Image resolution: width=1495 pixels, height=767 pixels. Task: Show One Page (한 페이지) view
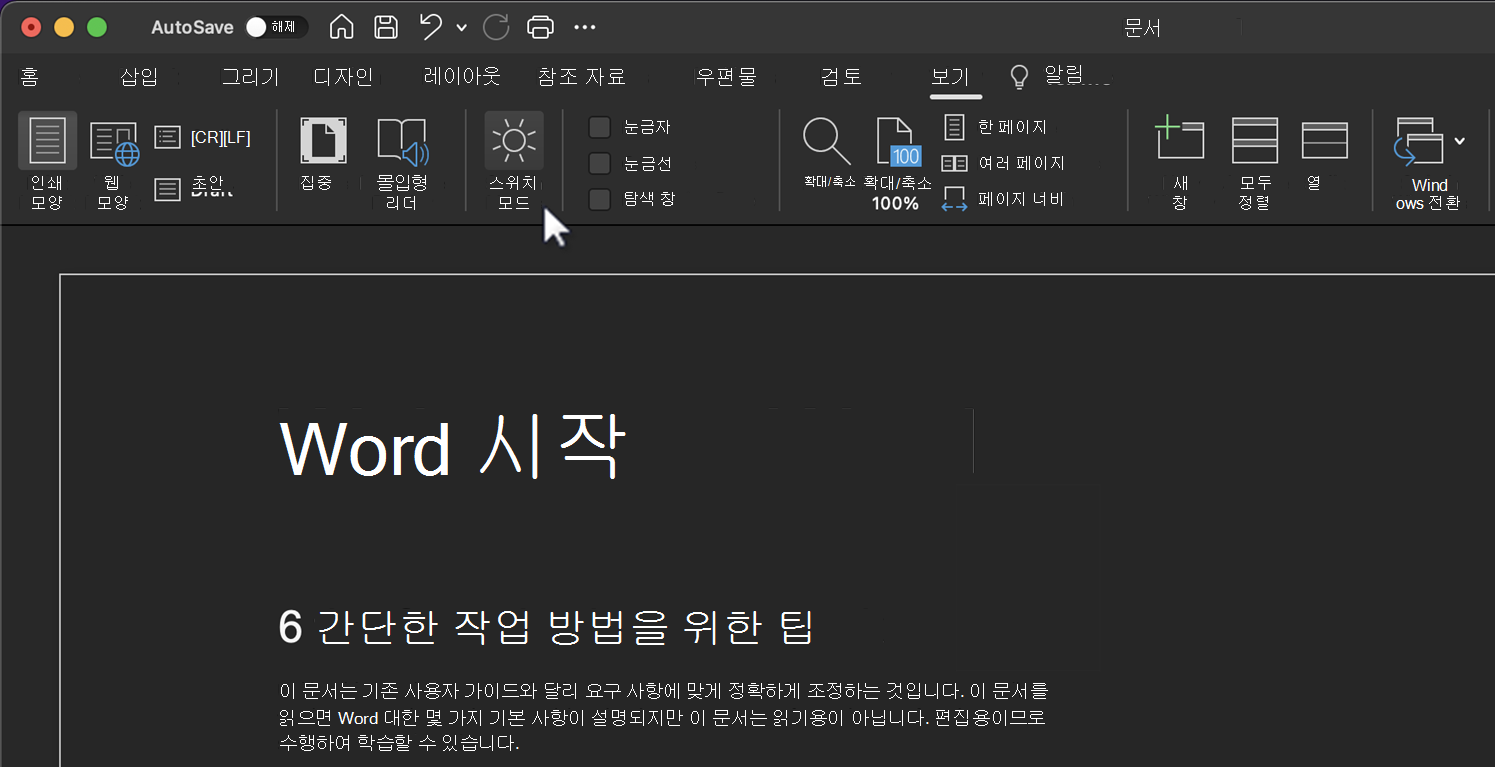tap(996, 127)
